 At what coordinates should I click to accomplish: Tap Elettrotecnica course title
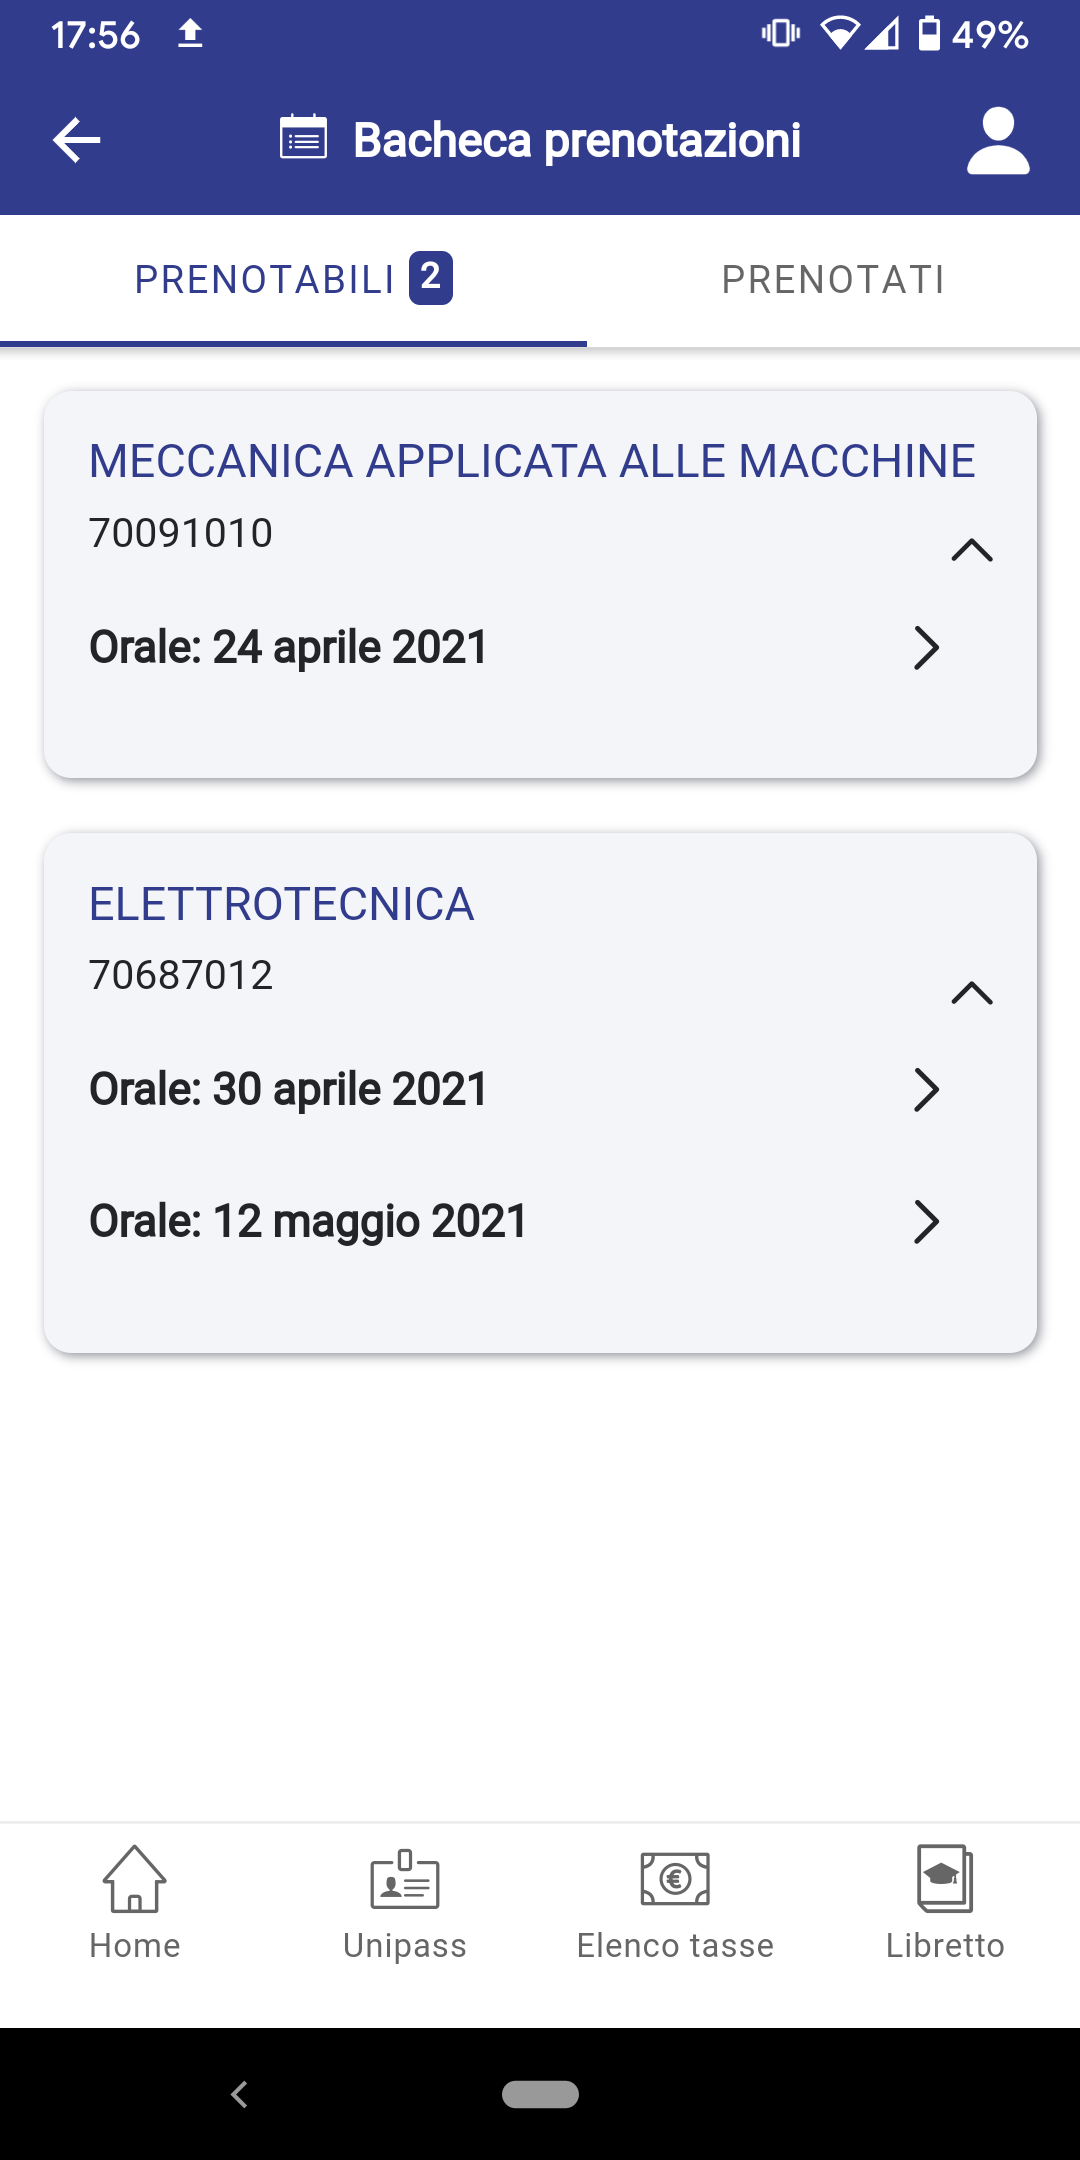(x=281, y=904)
